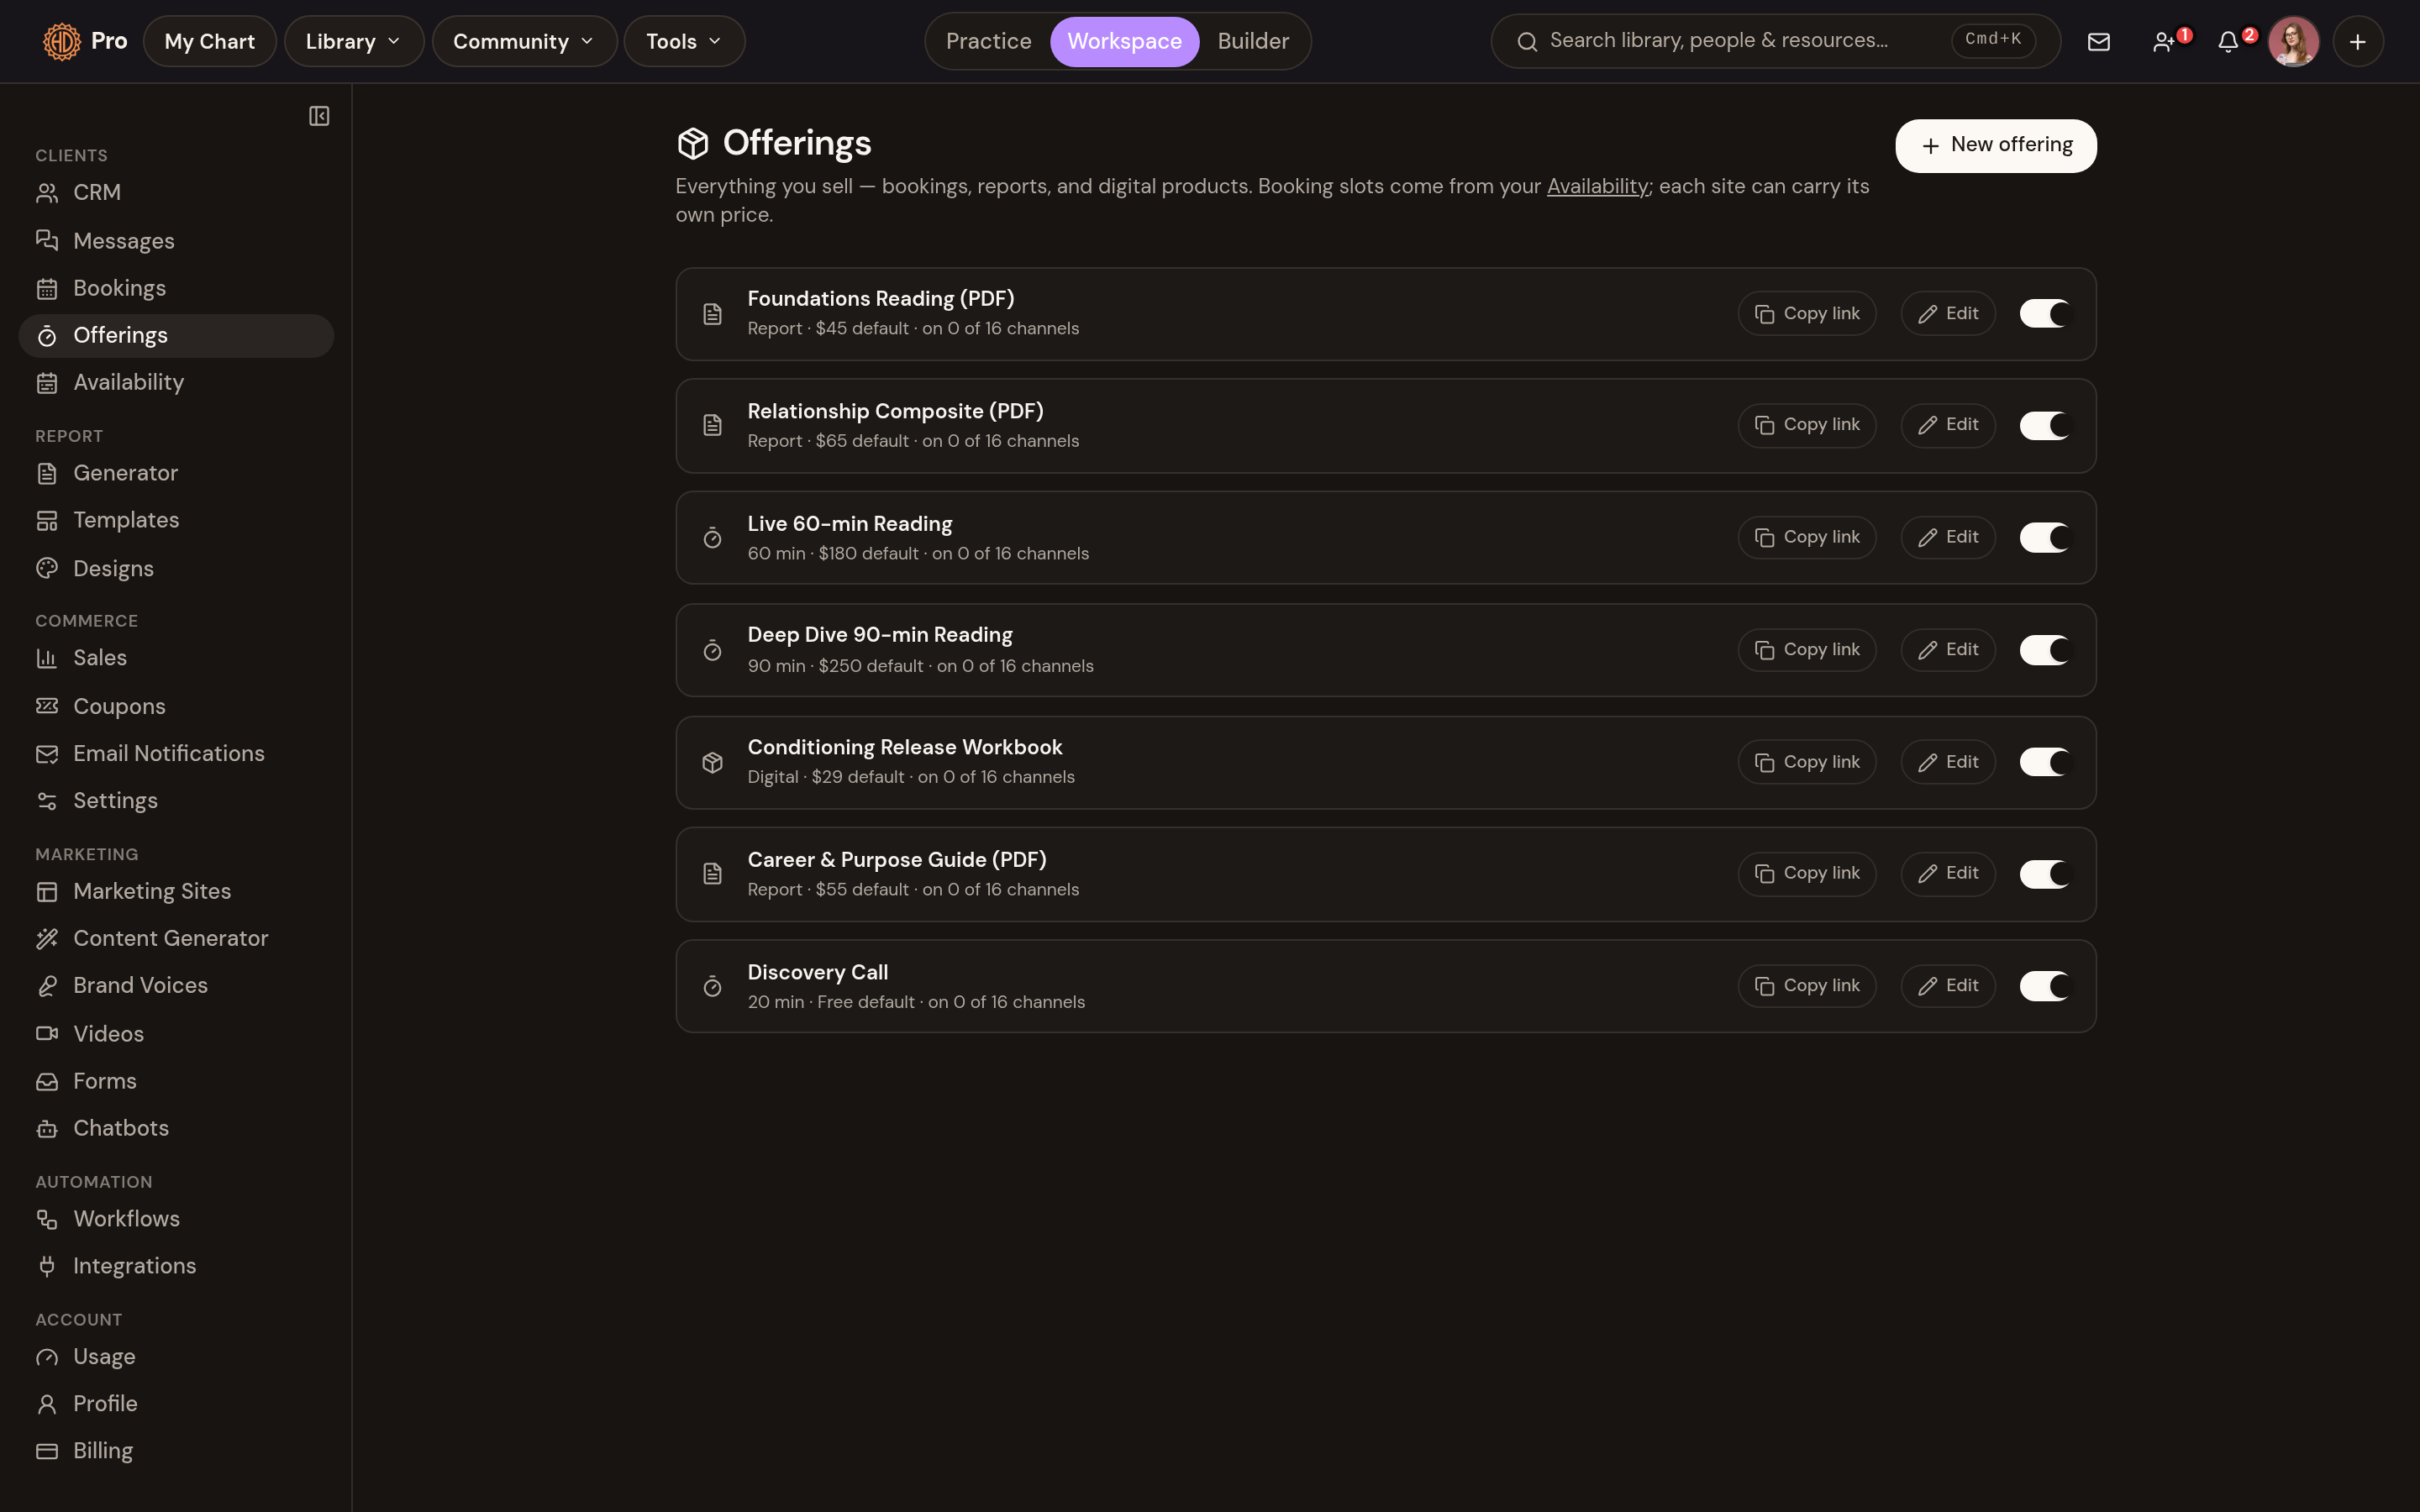Open the report Generator

pyautogui.click(x=176, y=473)
